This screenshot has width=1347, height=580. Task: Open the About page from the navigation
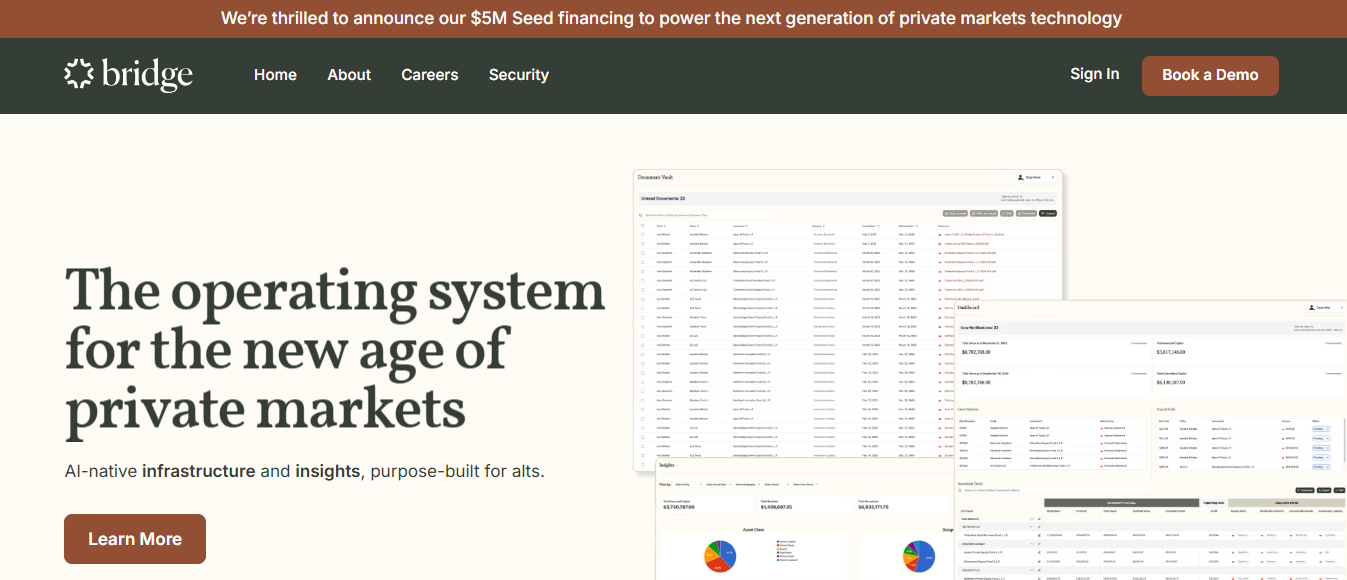point(348,74)
